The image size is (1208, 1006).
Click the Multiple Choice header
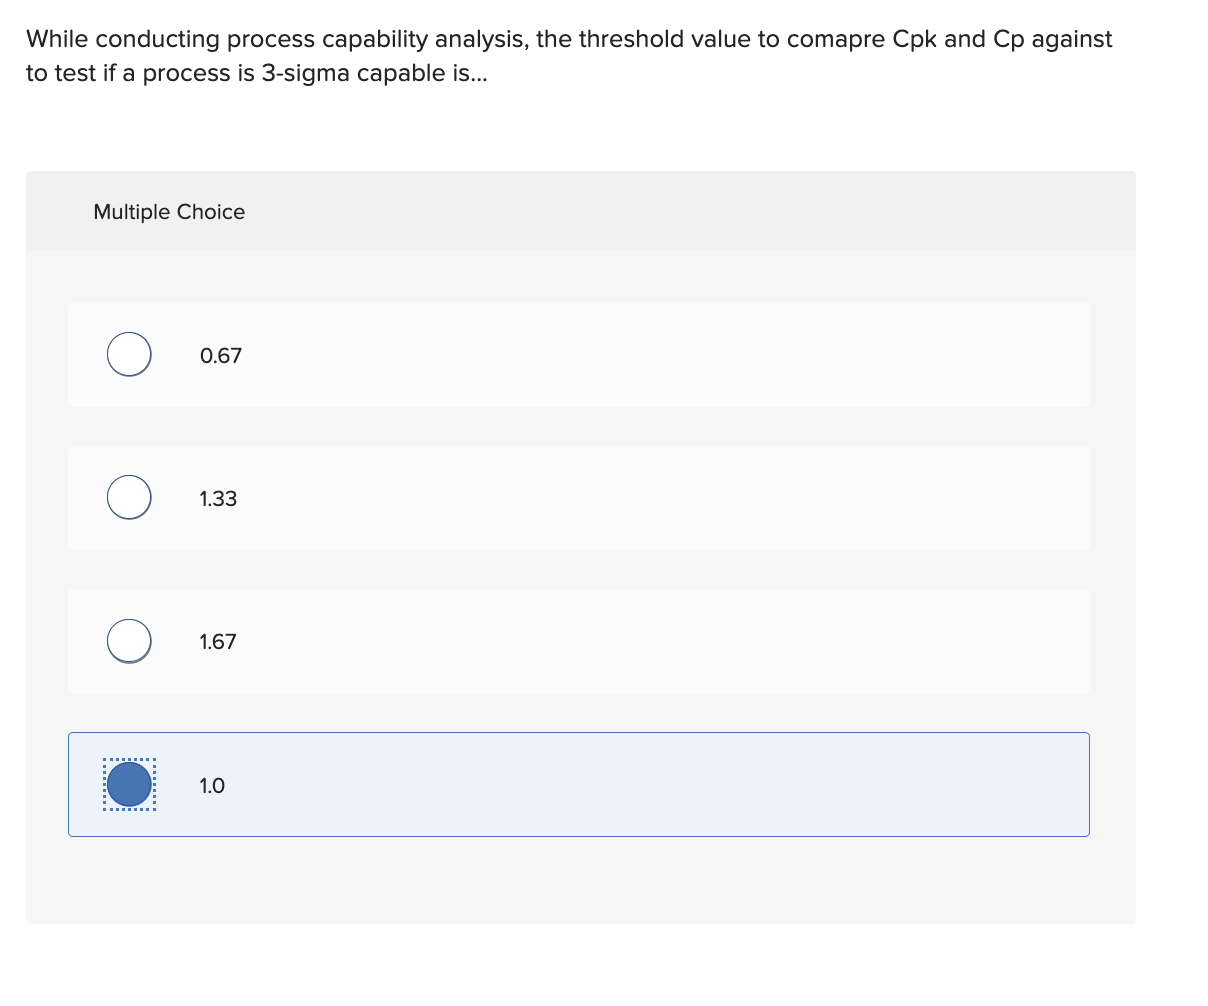coord(169,211)
